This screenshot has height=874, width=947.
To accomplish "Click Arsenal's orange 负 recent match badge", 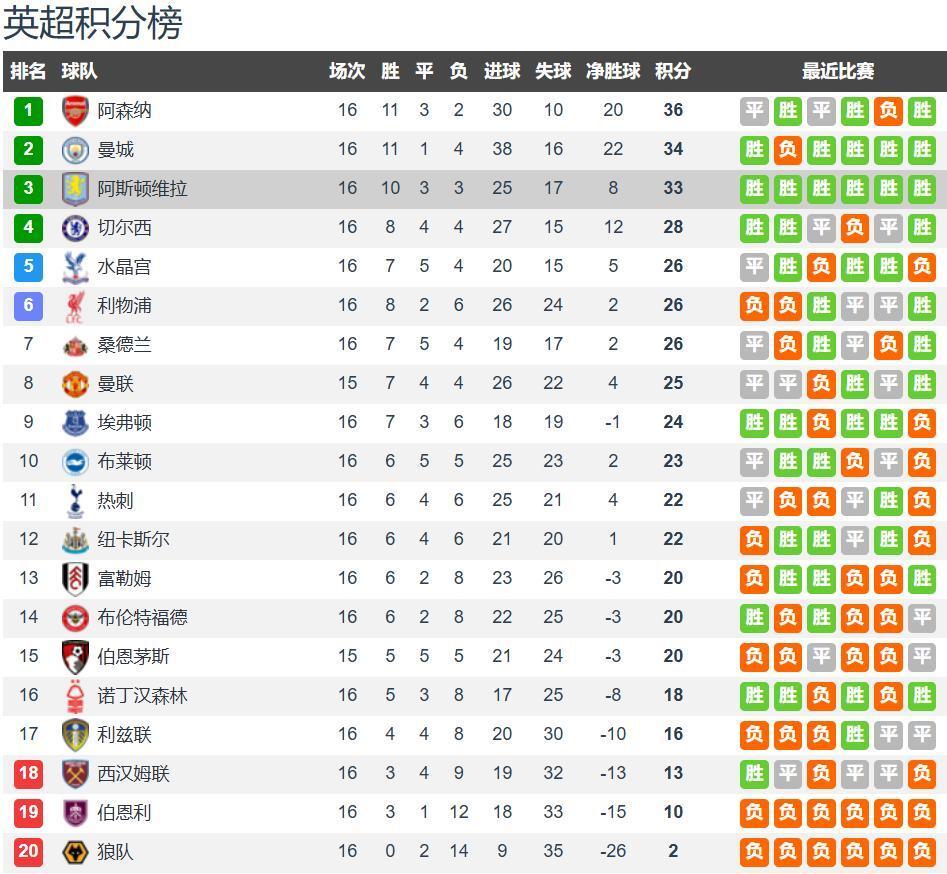I will coord(888,110).
